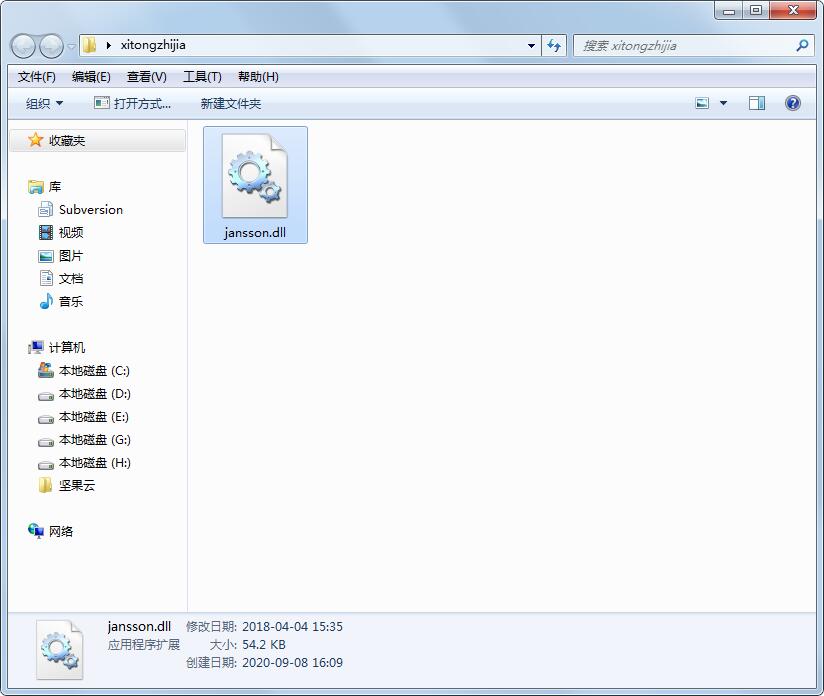The image size is (824, 696).
Task: Click the search xitongzhijia input field
Action: [x=685, y=45]
